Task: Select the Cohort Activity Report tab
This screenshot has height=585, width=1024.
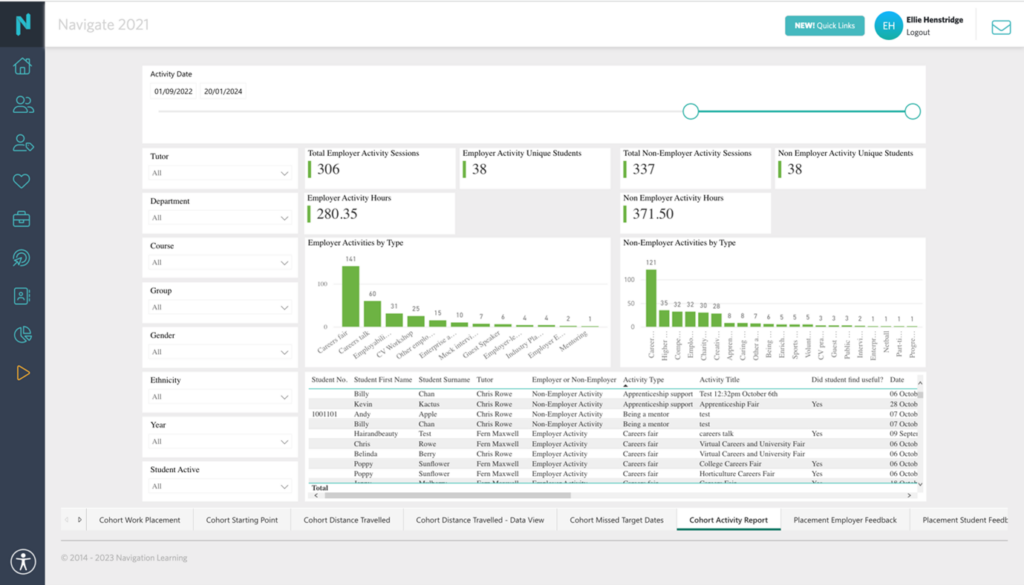Action: point(728,520)
